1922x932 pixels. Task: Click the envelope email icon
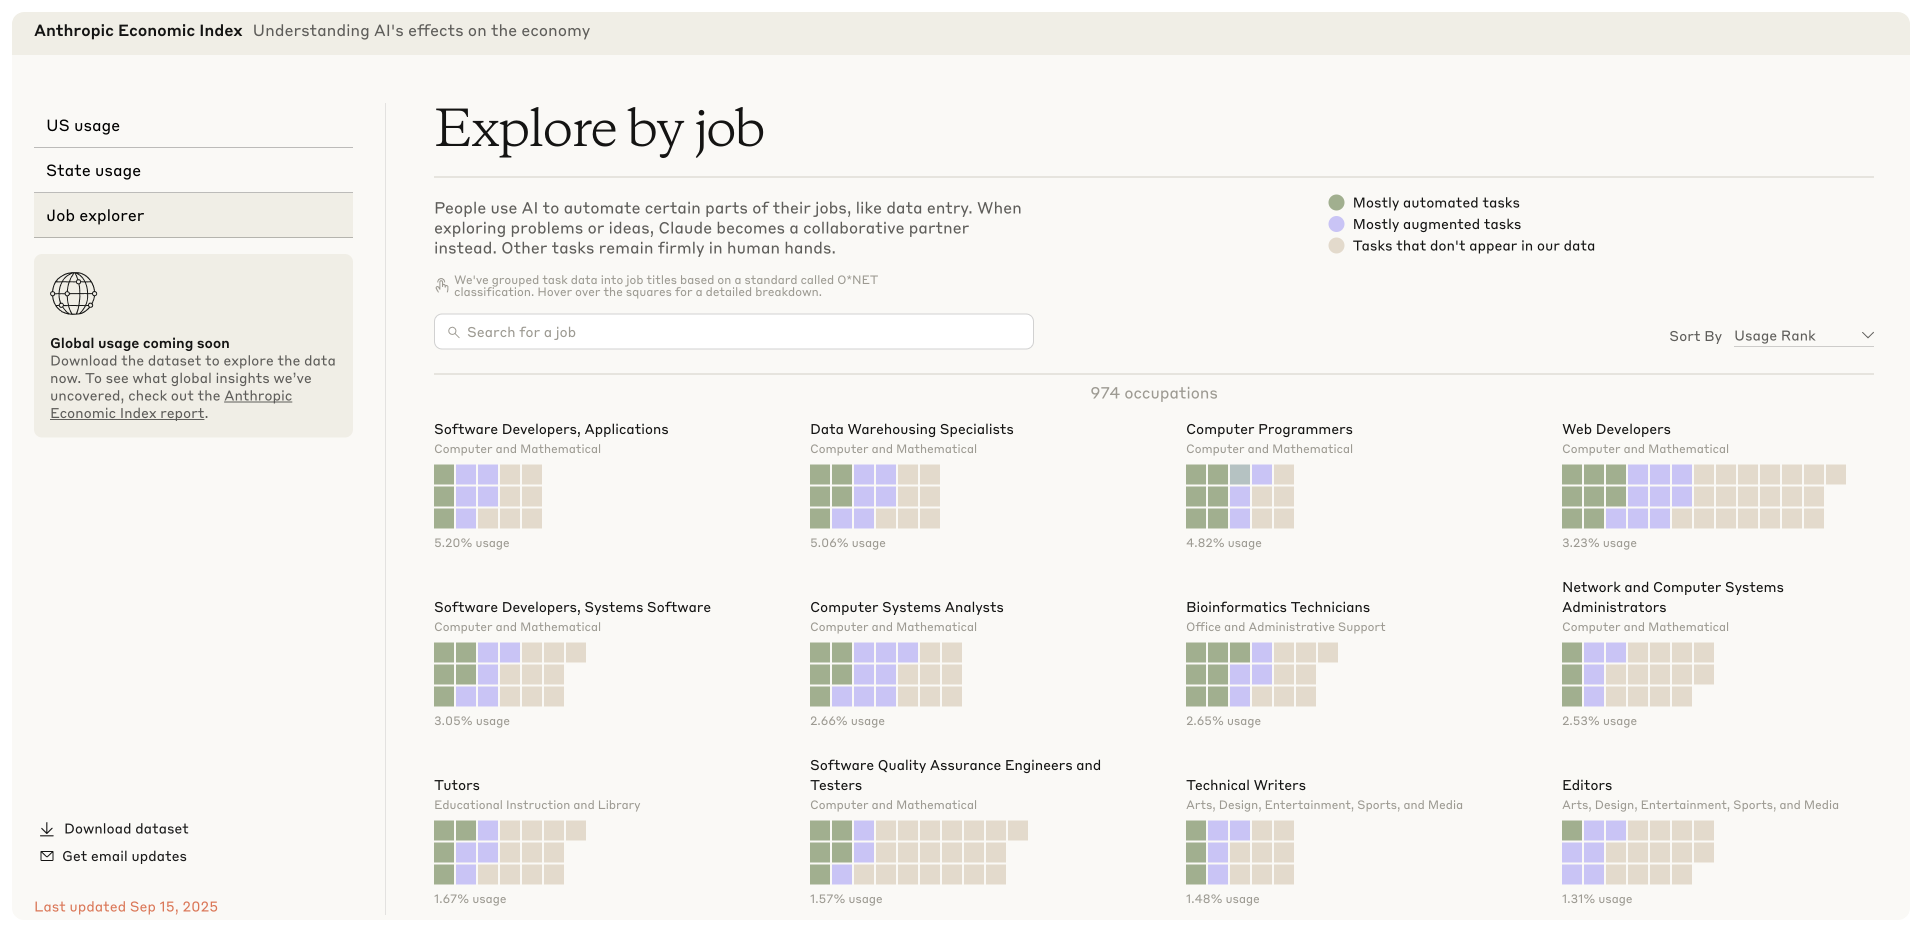point(46,856)
